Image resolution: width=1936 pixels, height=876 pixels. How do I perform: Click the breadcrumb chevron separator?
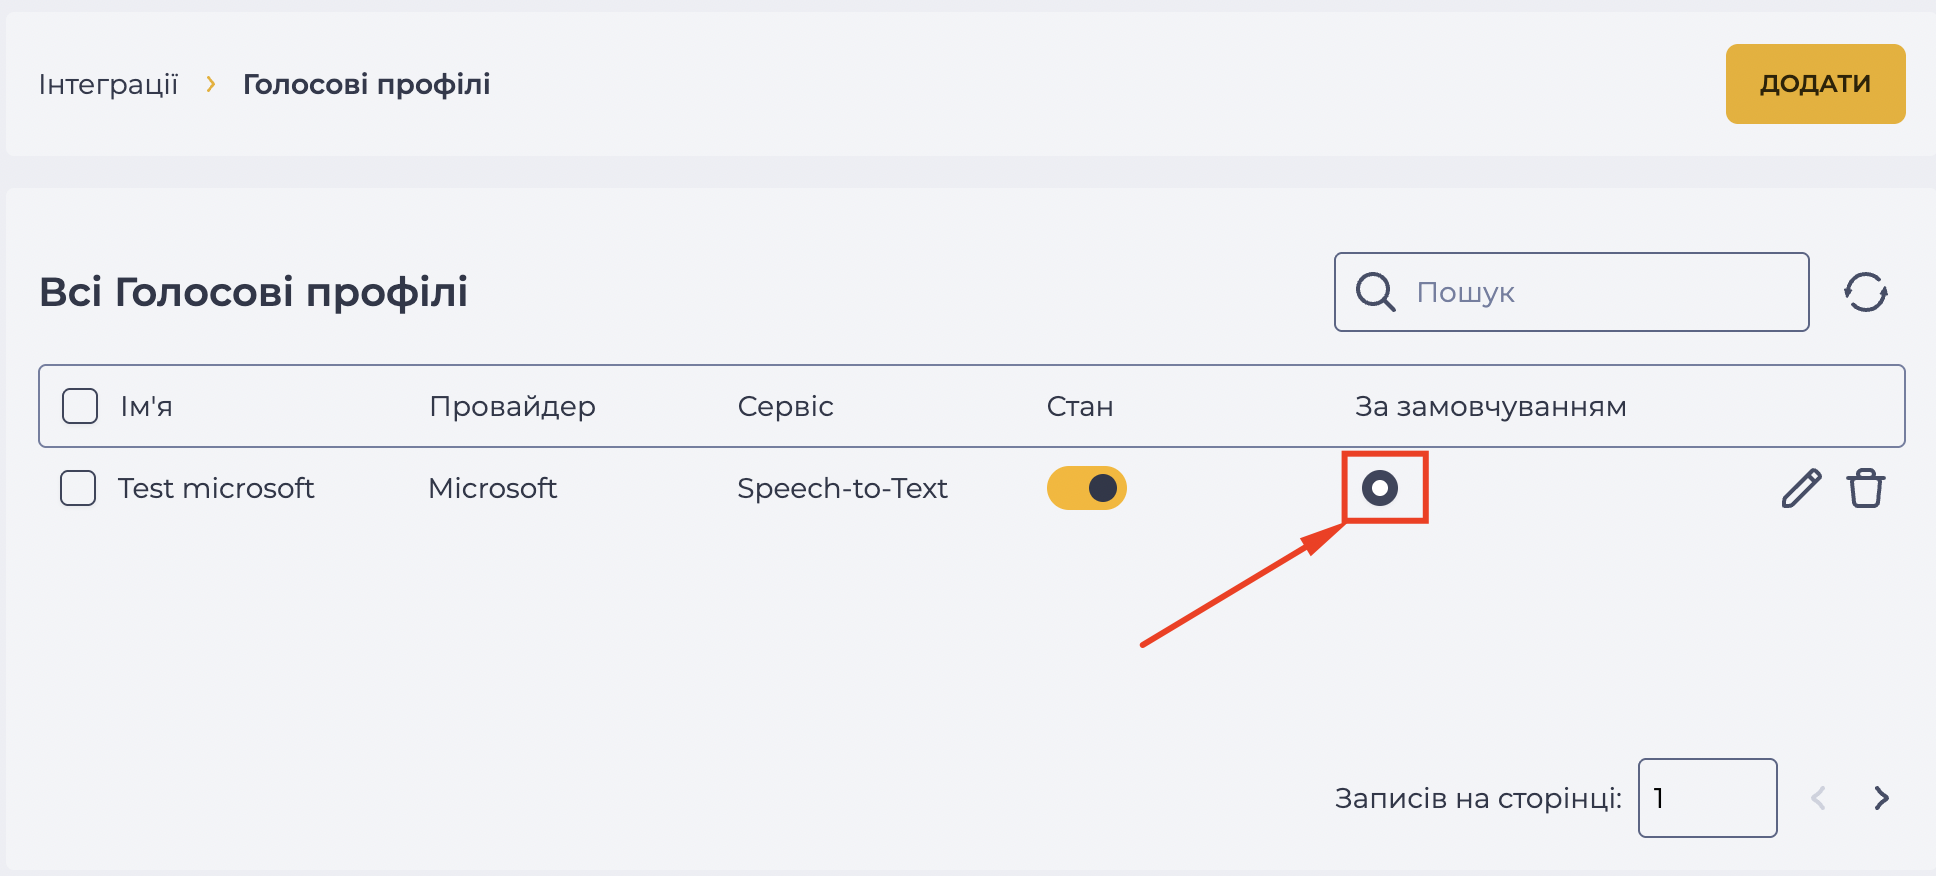point(210,84)
